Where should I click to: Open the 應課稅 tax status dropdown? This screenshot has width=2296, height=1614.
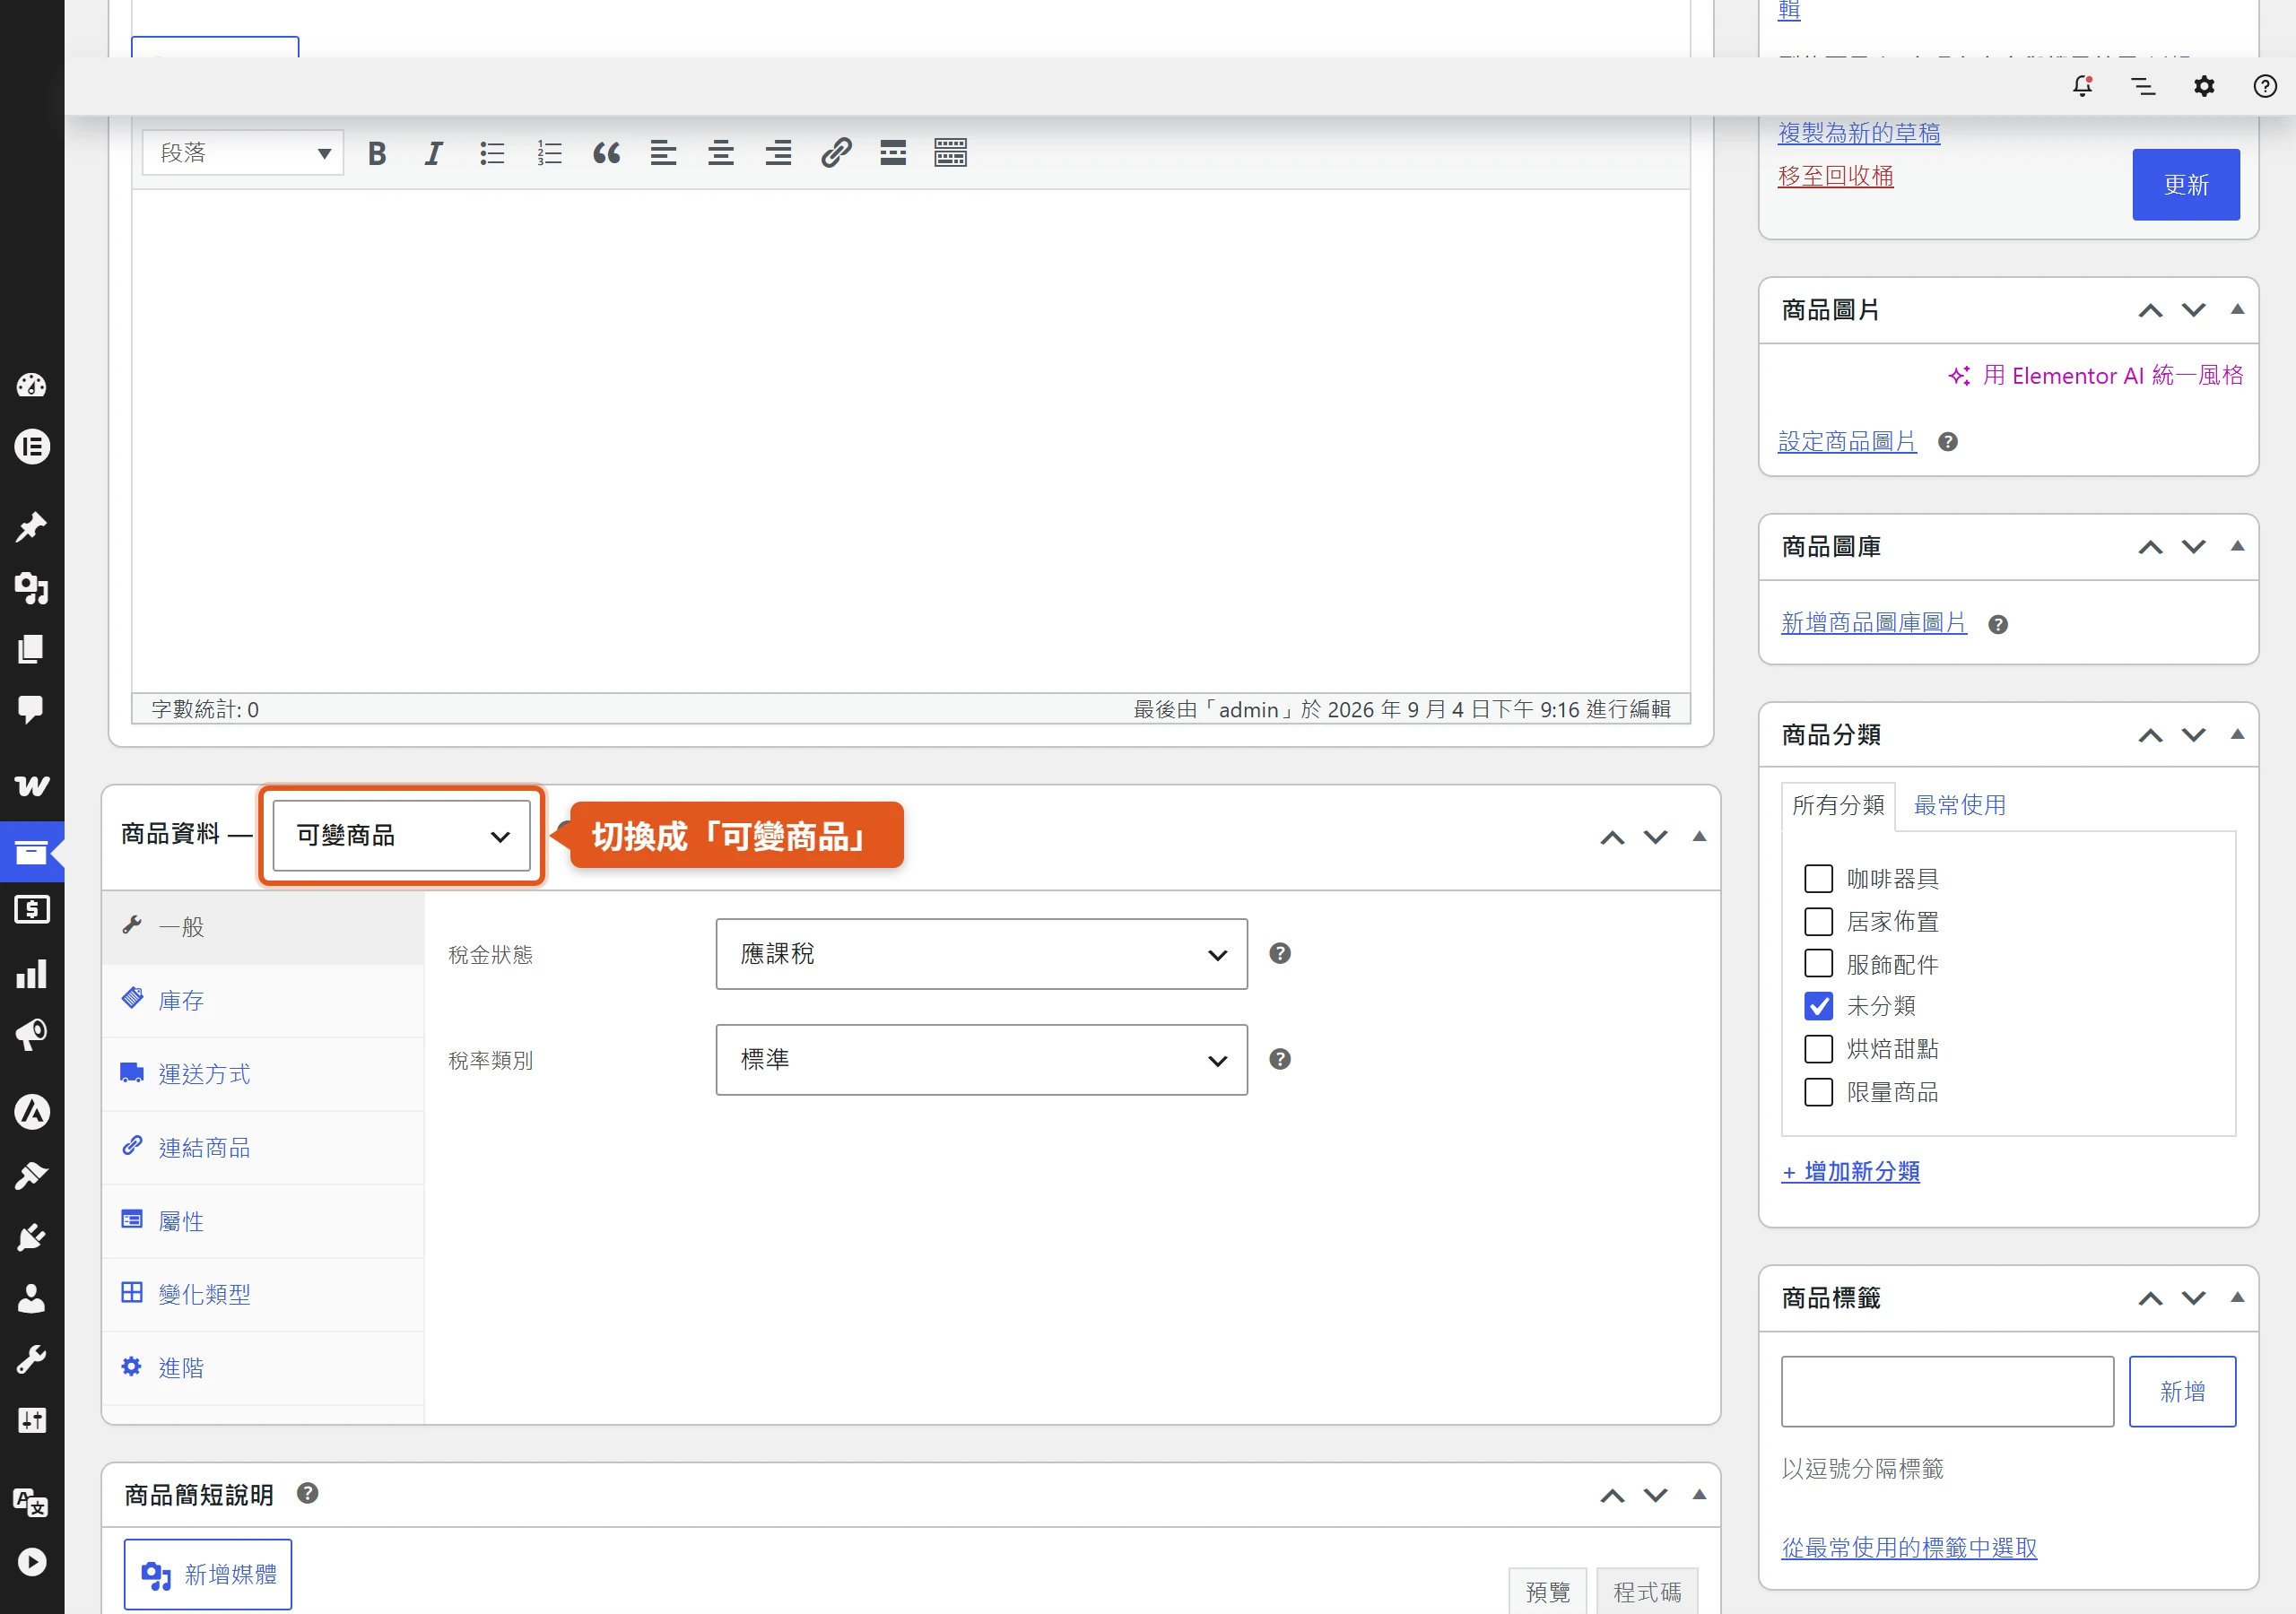(981, 954)
